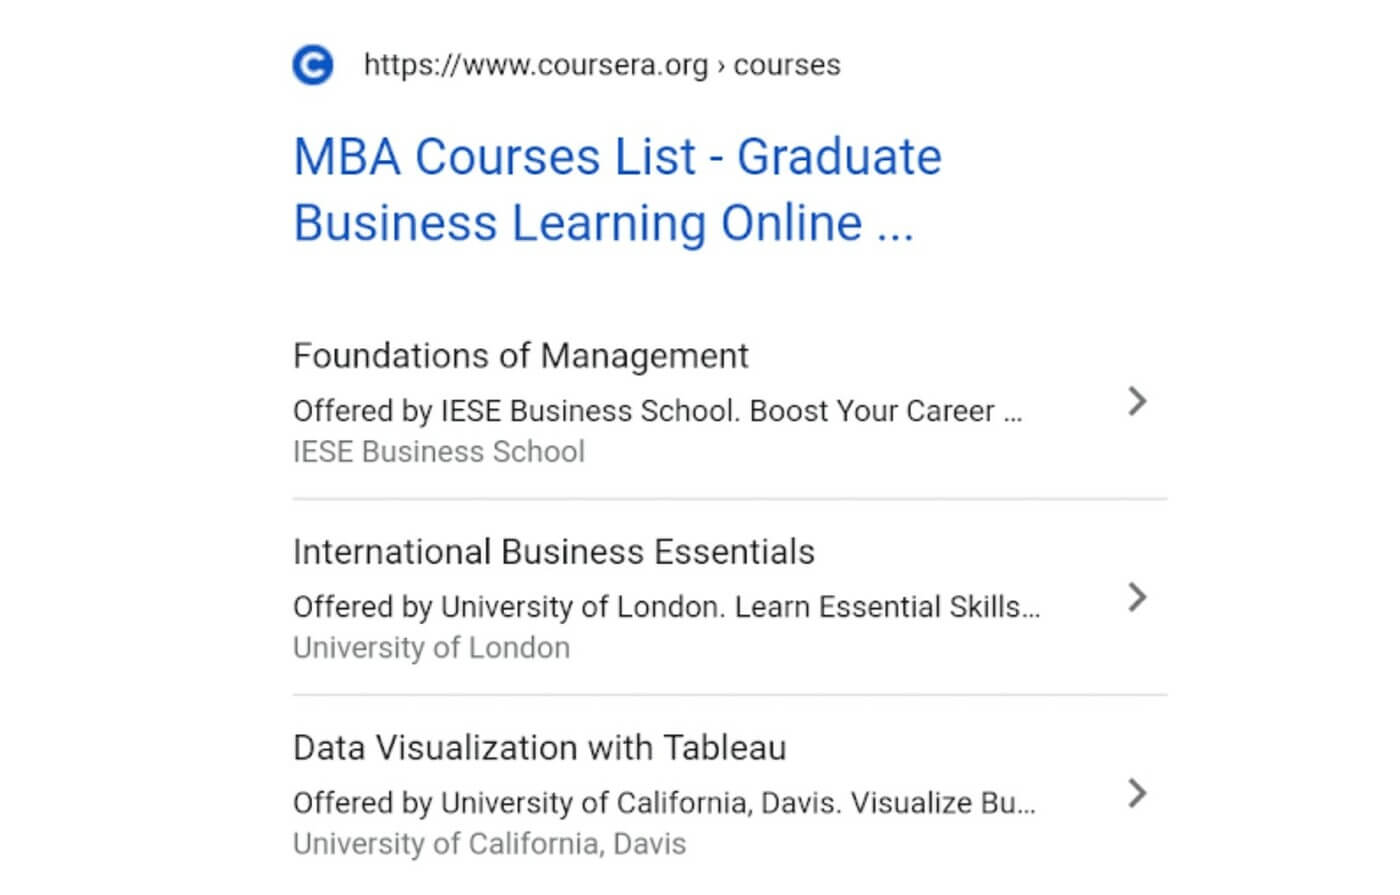Expand the Data Visualization with Tableau chevron

[1137, 793]
